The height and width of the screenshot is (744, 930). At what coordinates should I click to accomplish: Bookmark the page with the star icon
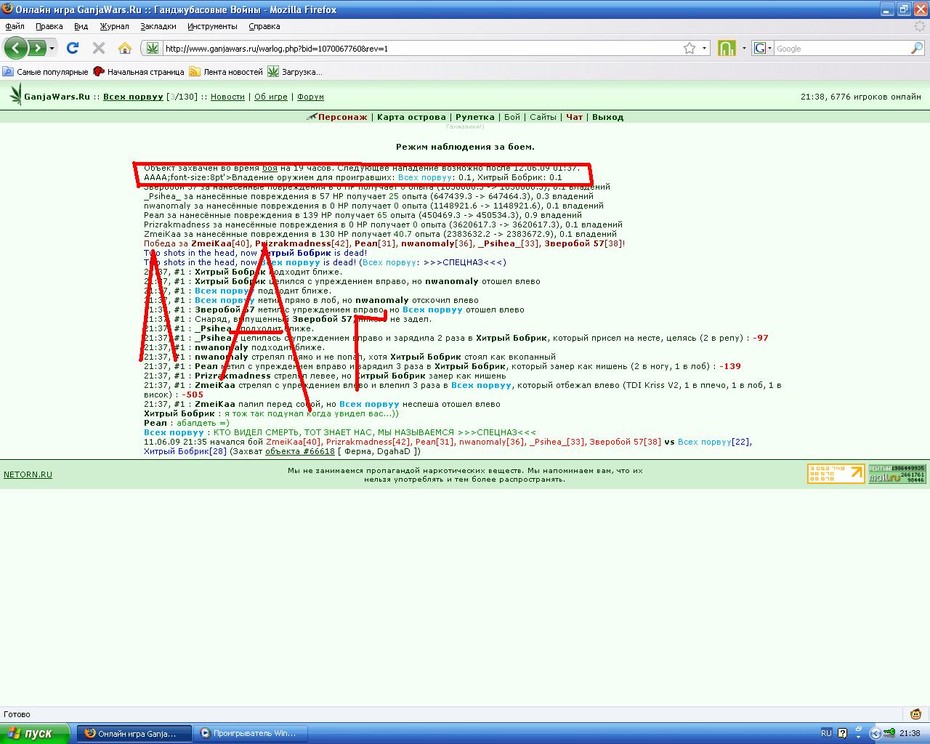(689, 48)
